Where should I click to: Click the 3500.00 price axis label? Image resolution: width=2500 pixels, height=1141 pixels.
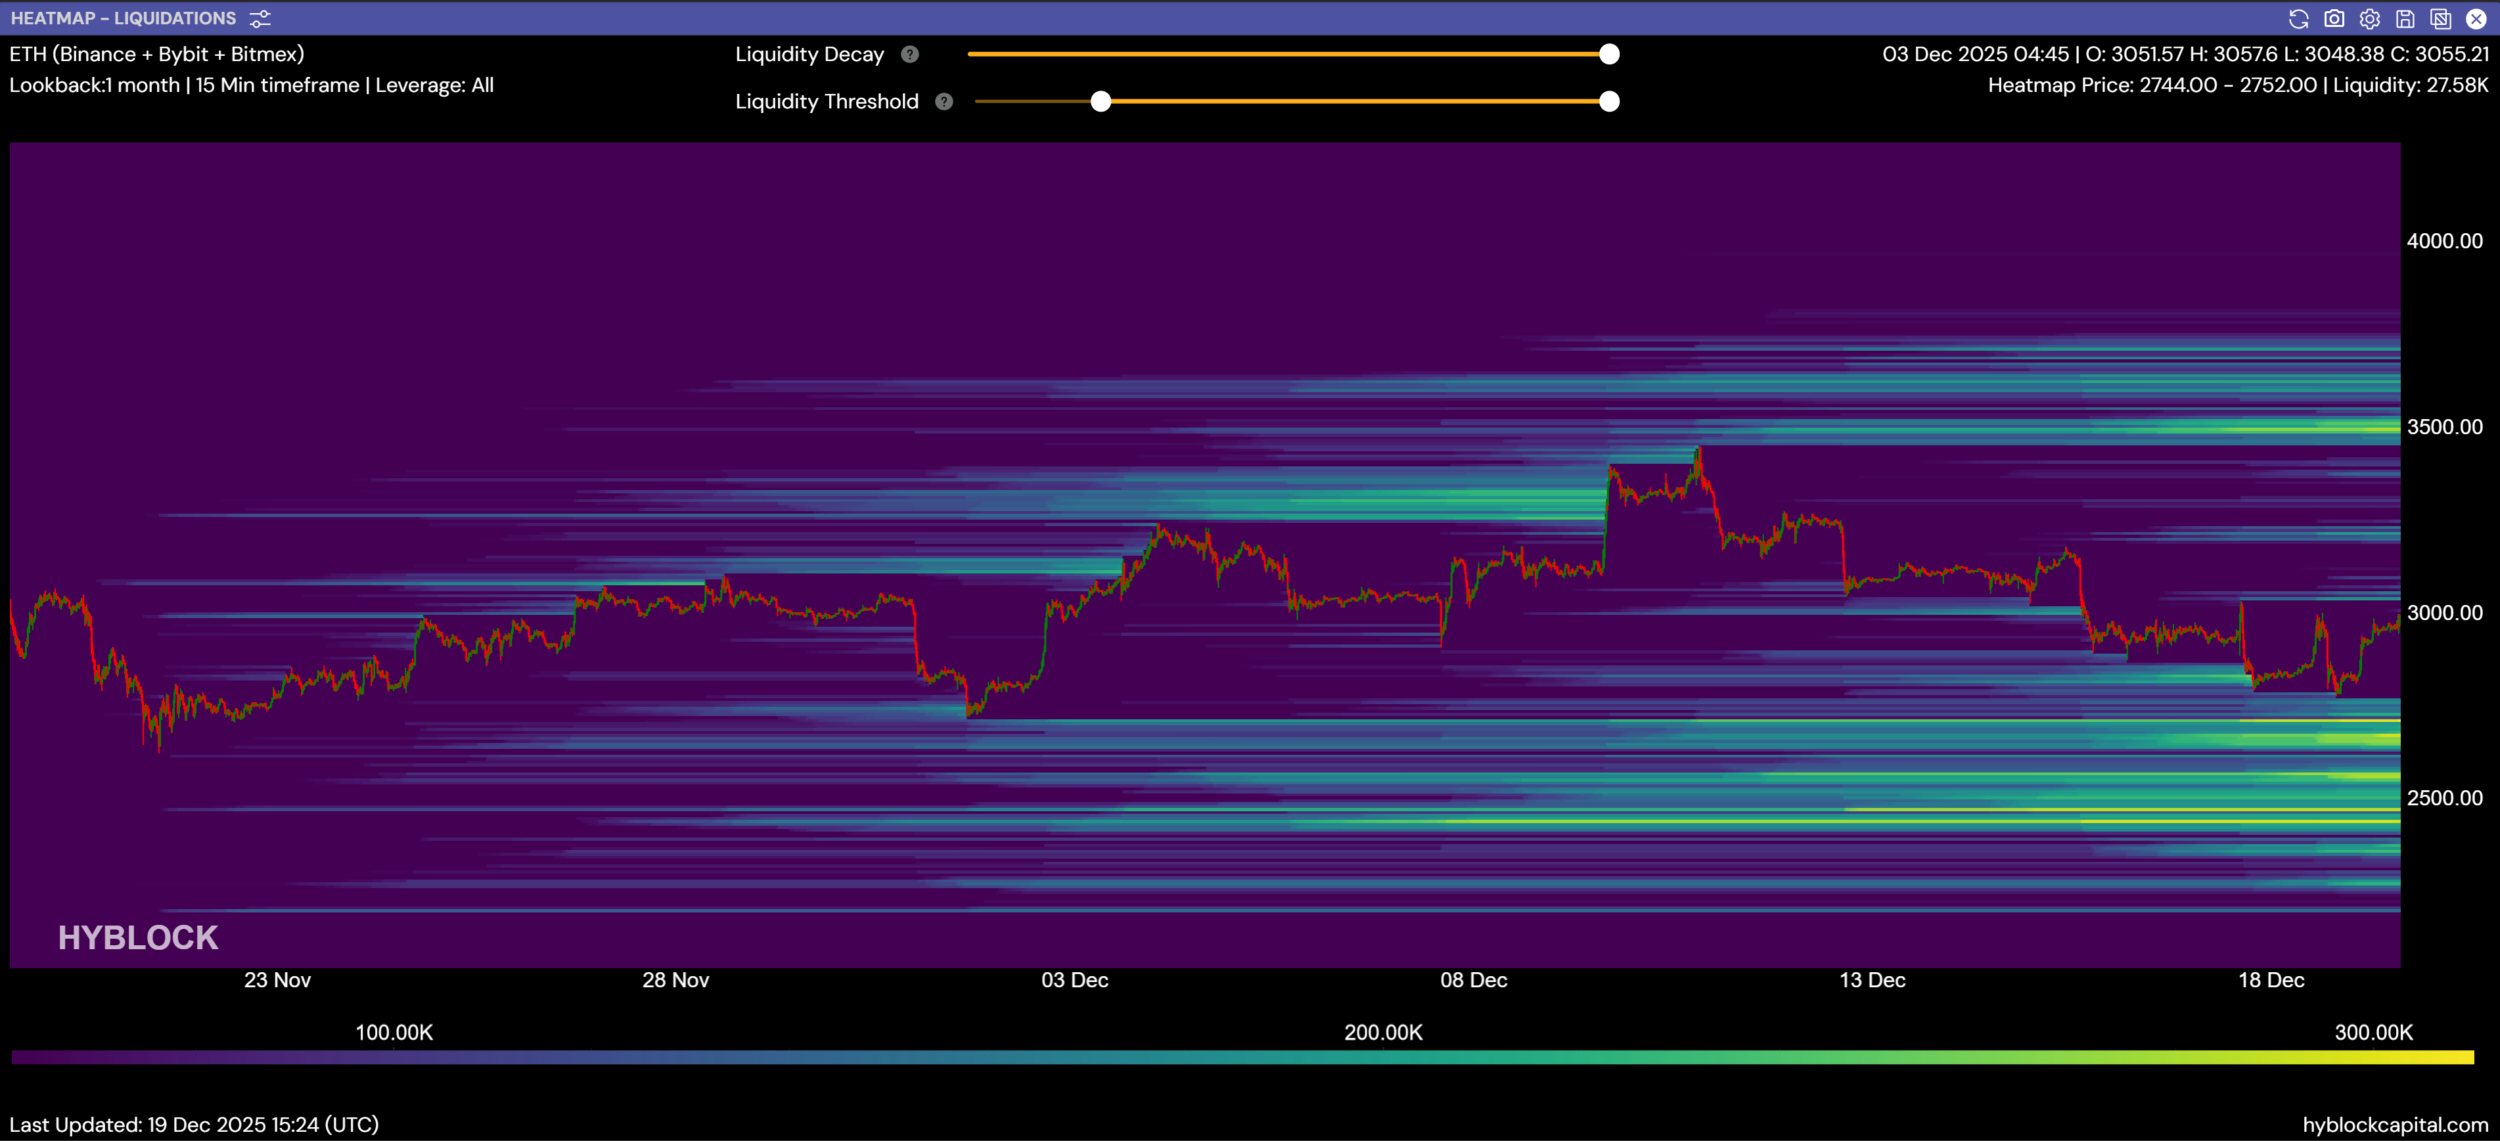[2444, 427]
